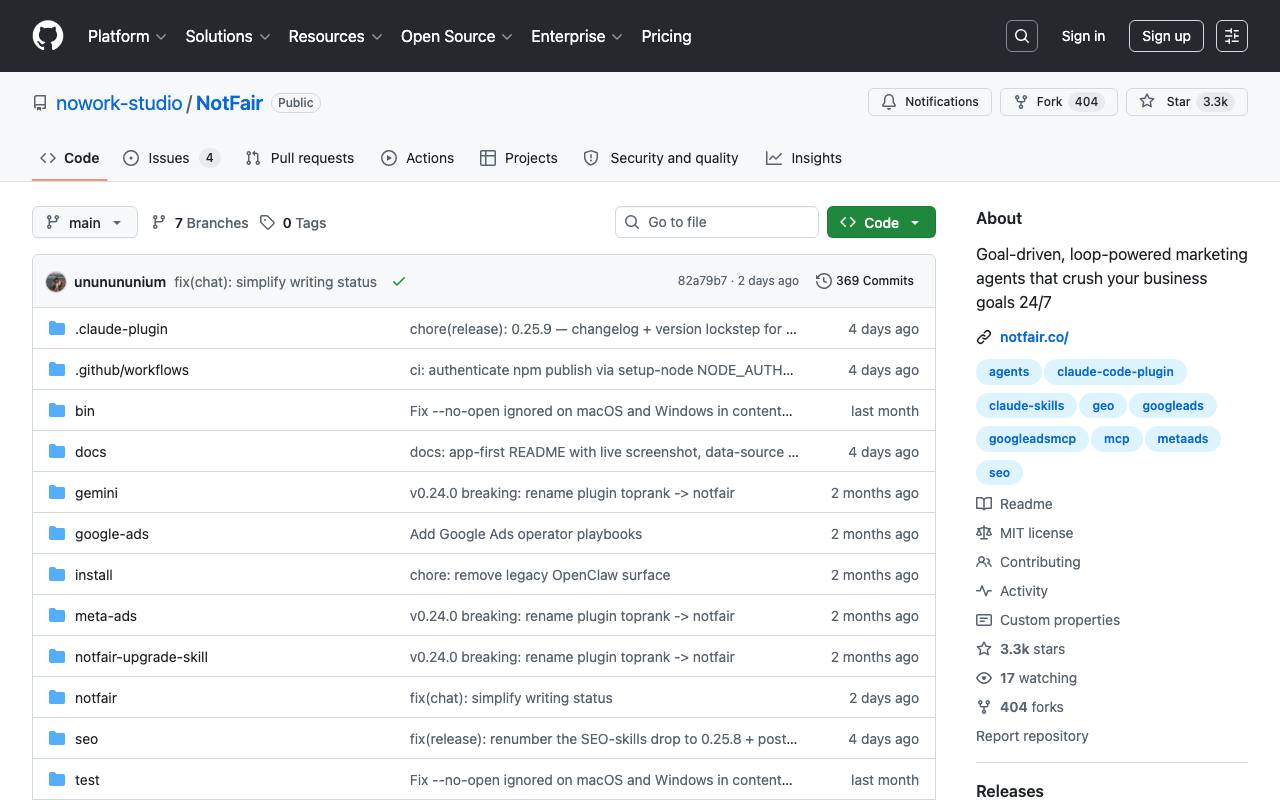Click the eye icon beside 17 watching
The height and width of the screenshot is (800, 1280).
click(984, 678)
